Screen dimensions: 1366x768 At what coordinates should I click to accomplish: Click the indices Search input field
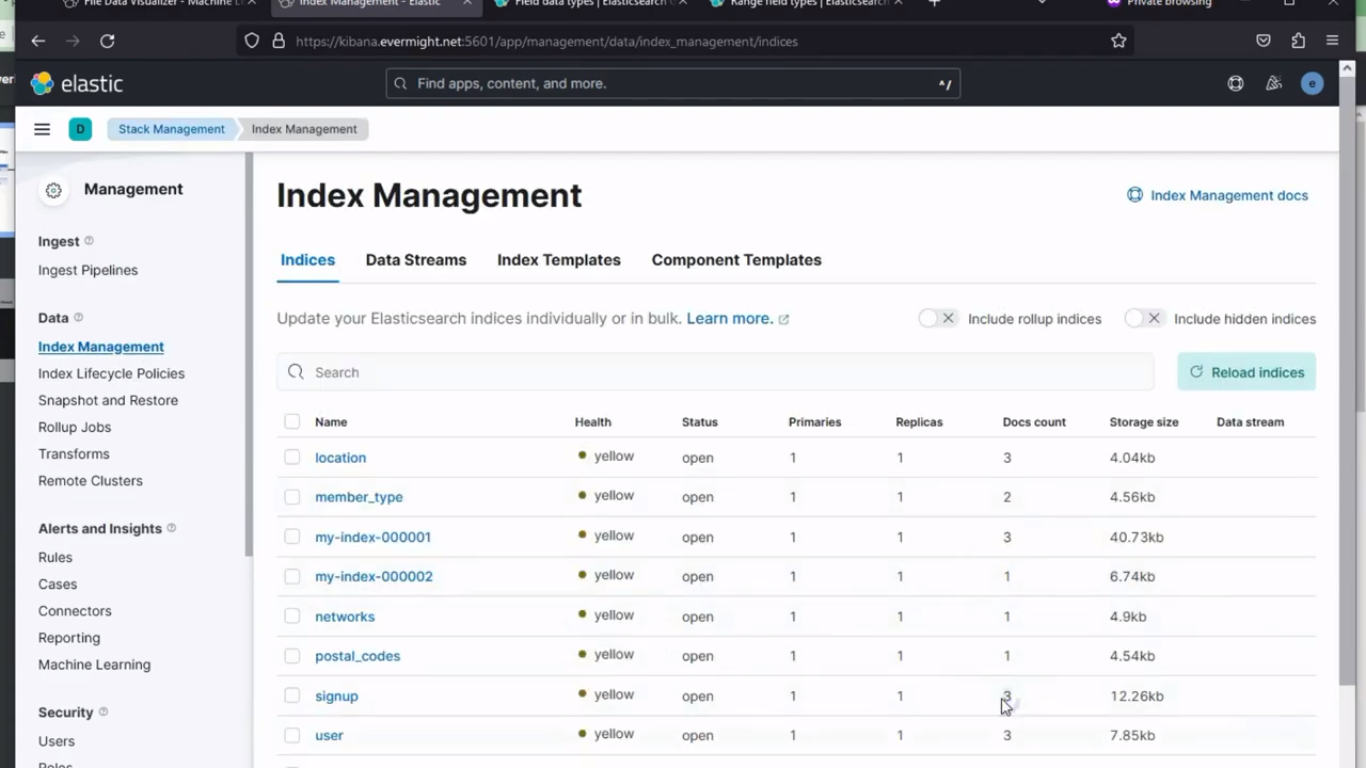click(715, 372)
